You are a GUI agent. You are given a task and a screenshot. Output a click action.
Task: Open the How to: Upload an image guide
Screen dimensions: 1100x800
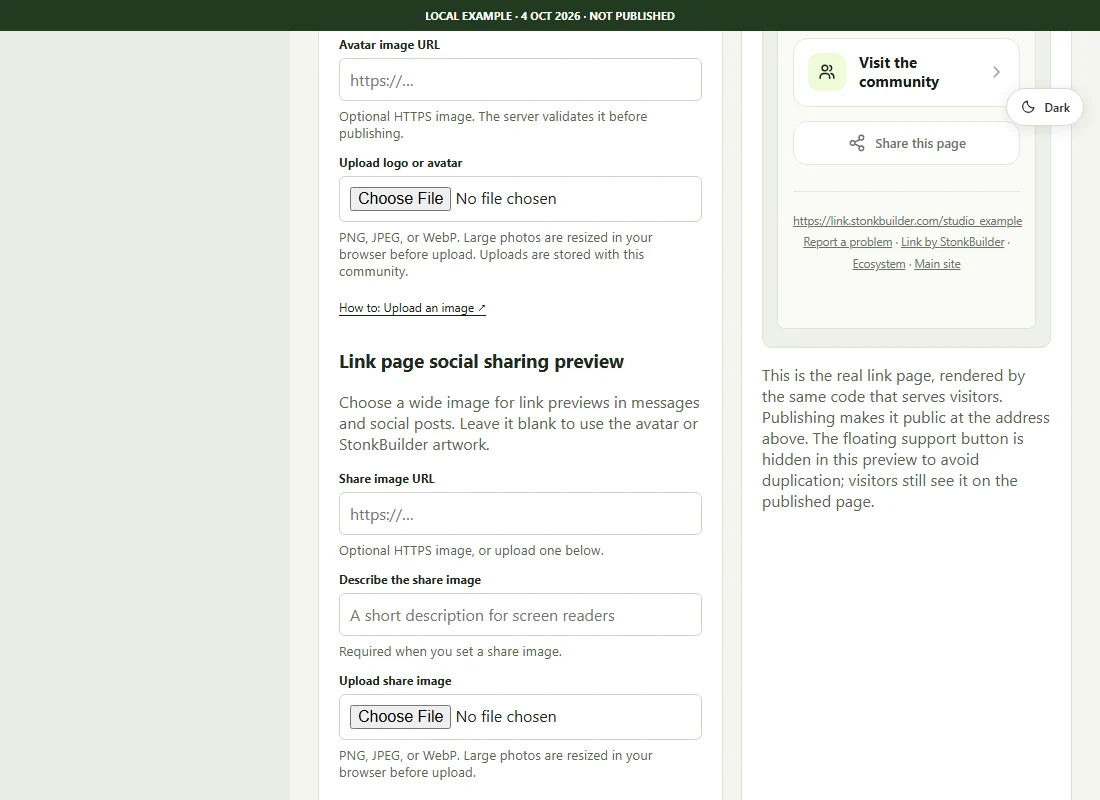click(412, 308)
